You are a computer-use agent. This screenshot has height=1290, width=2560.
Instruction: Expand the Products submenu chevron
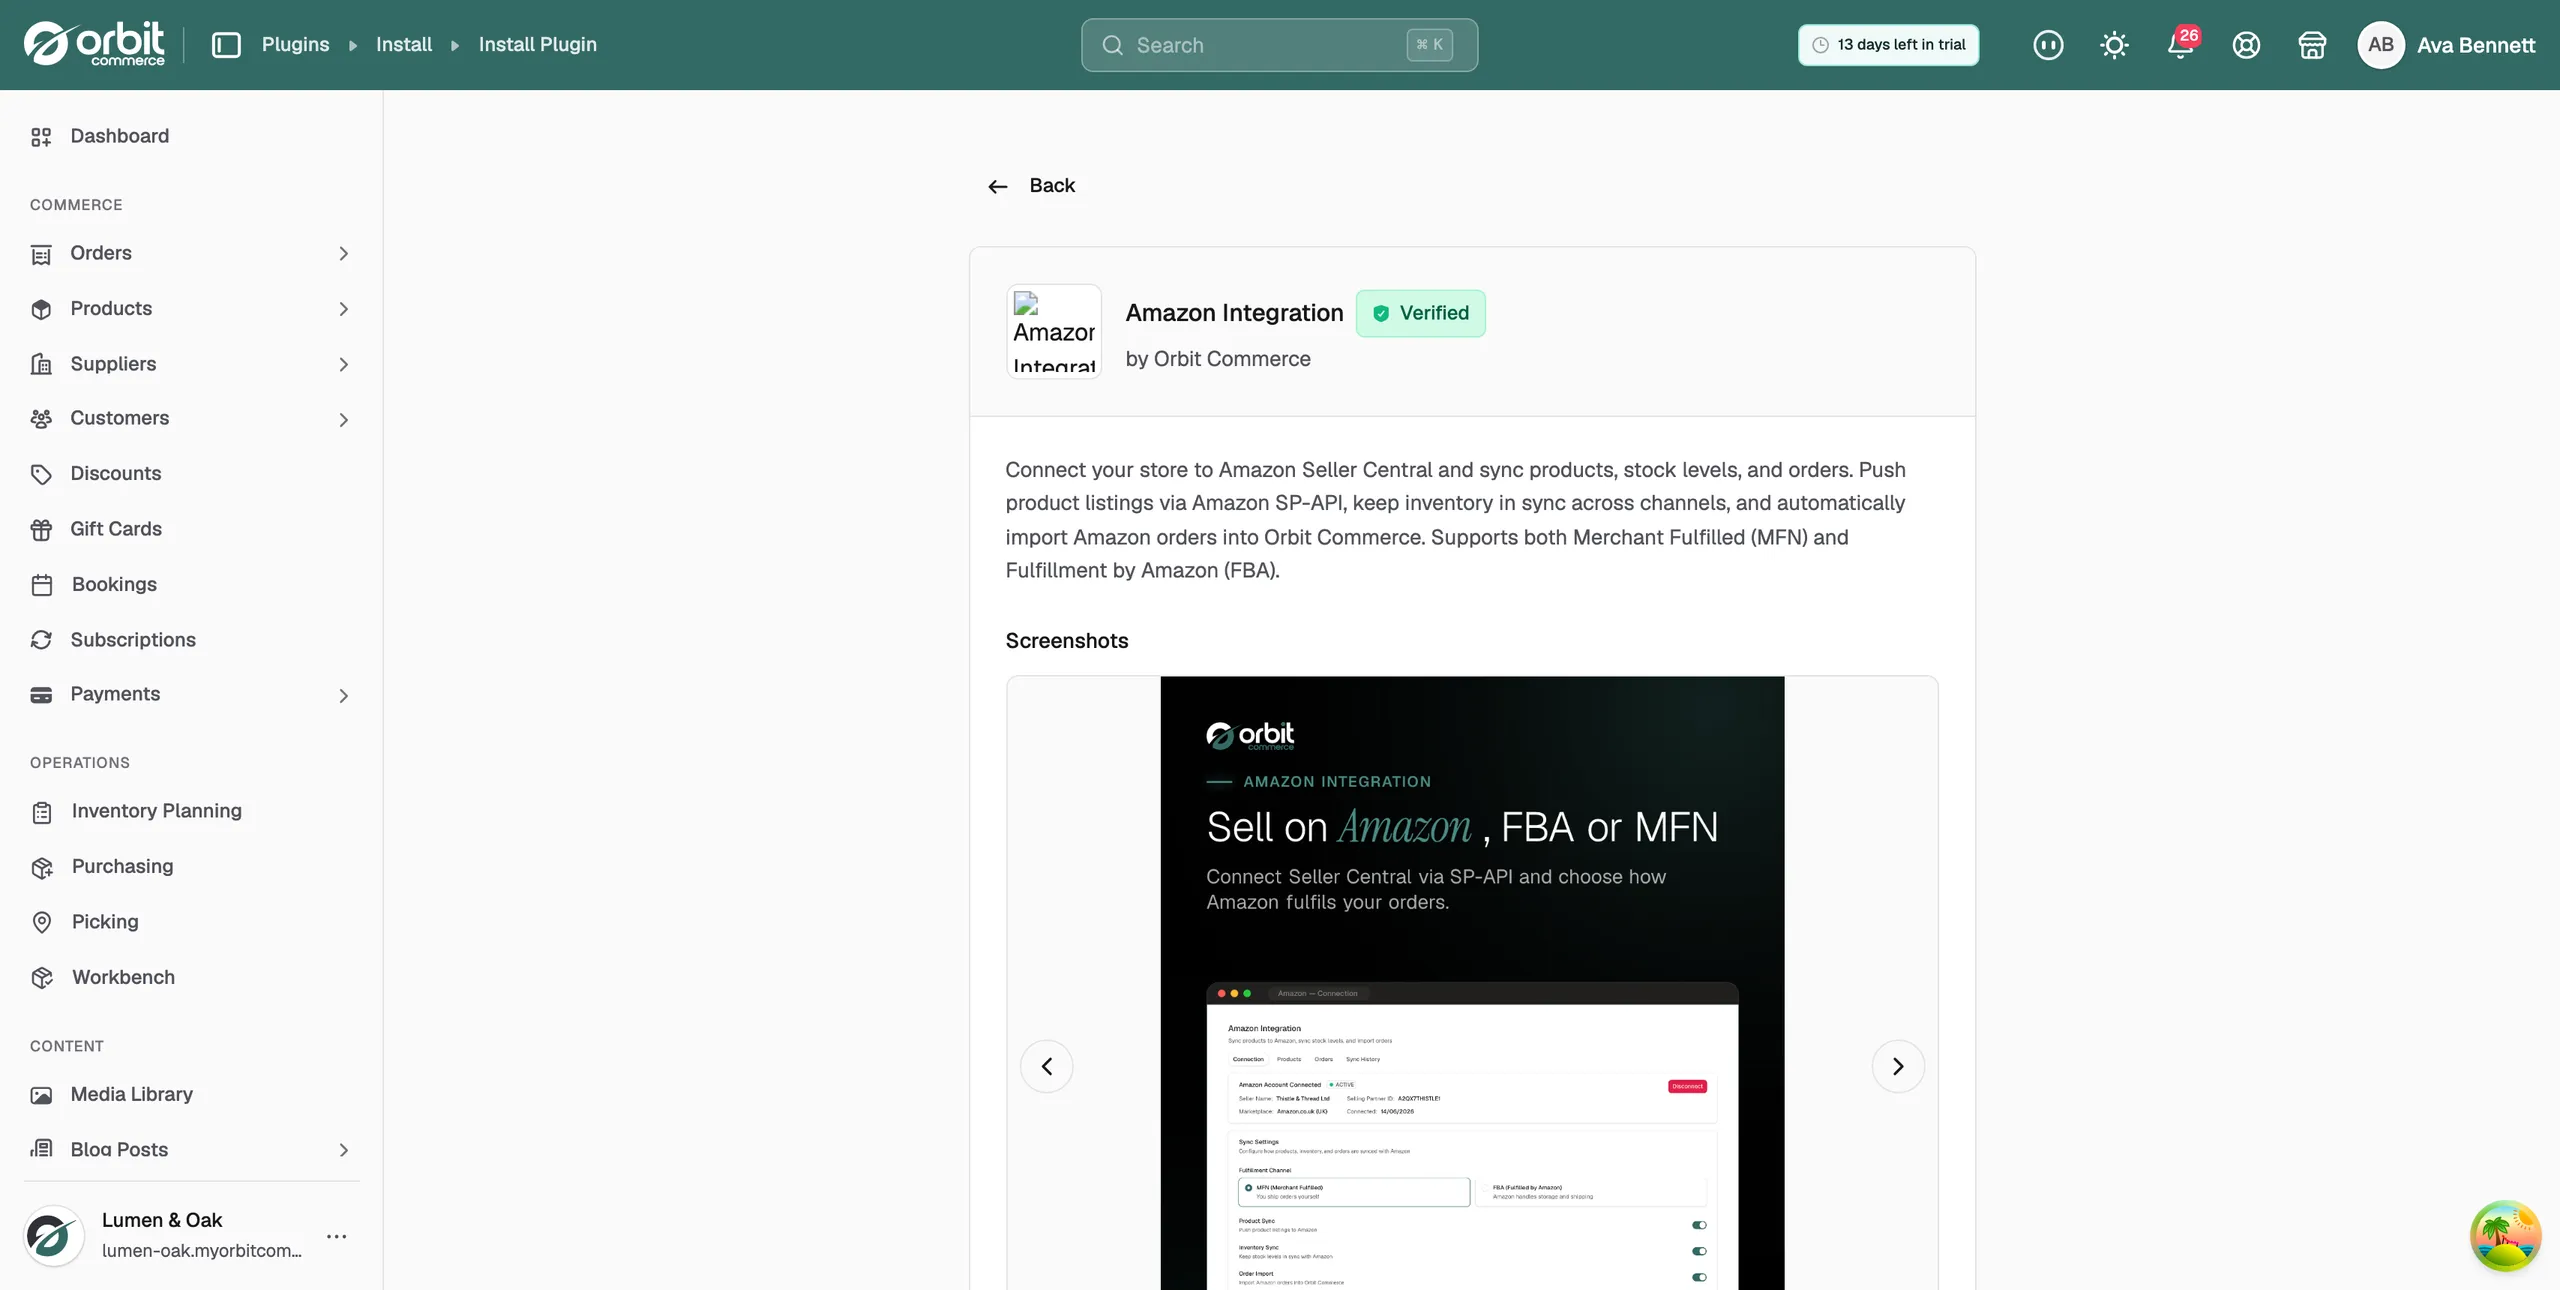[x=343, y=309]
